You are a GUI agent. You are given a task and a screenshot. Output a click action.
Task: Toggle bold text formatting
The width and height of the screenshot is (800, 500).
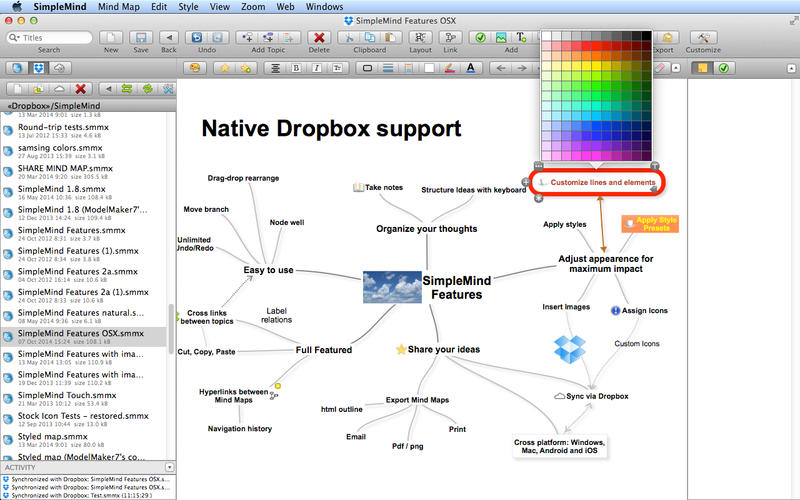coord(295,68)
